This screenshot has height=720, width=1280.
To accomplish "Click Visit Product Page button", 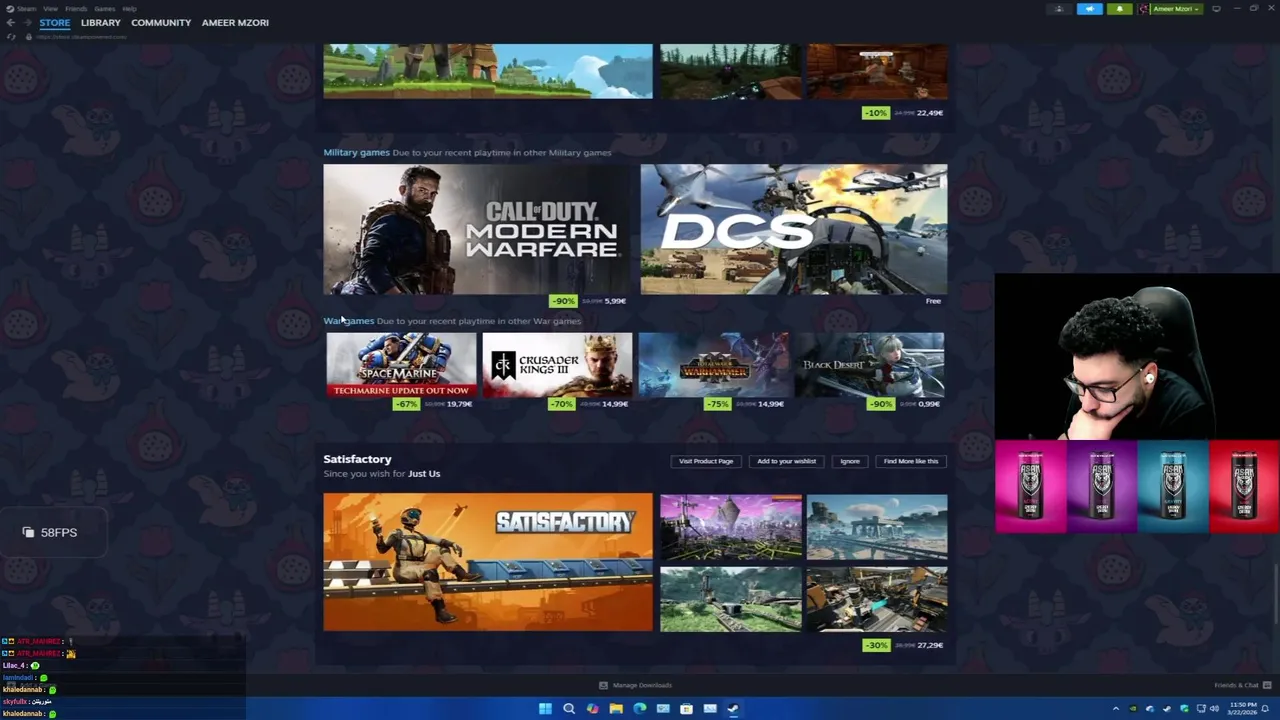I will tap(706, 461).
